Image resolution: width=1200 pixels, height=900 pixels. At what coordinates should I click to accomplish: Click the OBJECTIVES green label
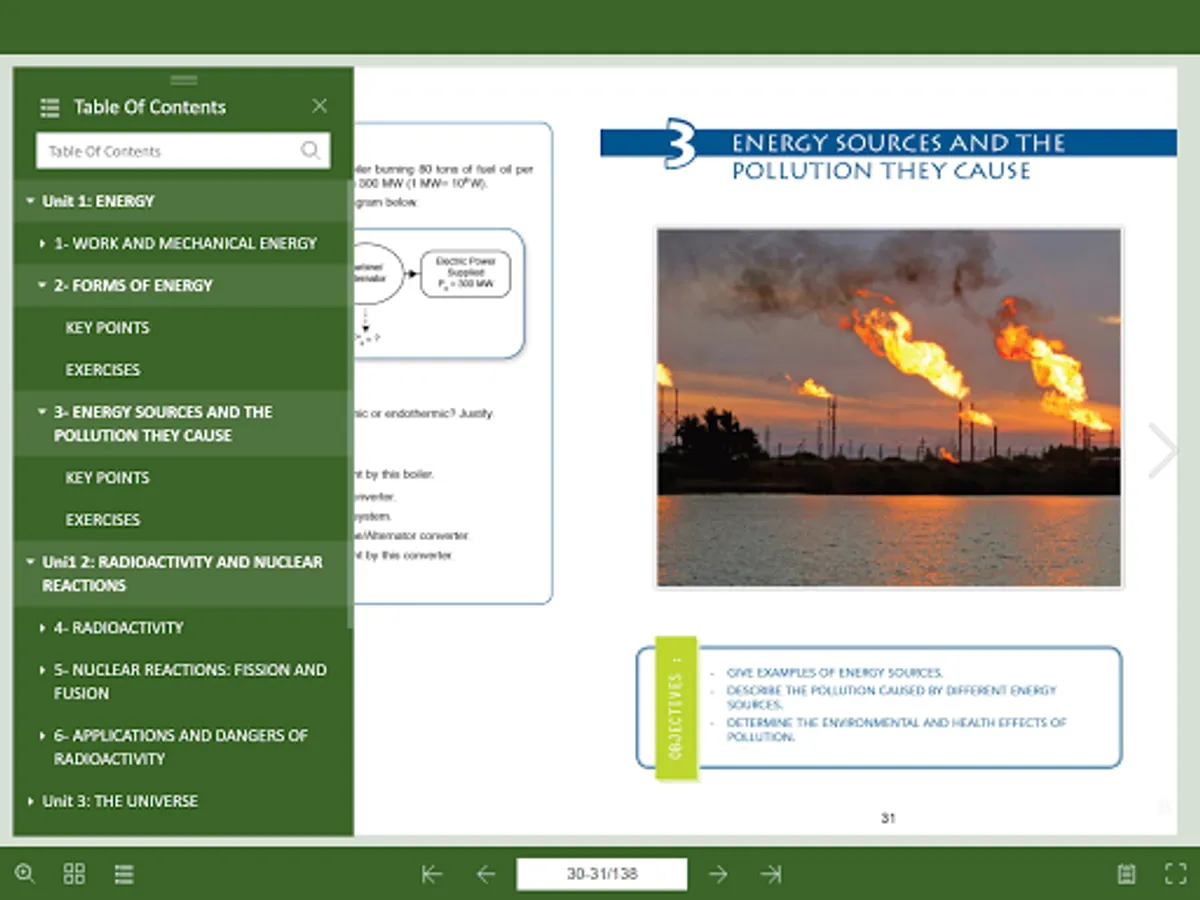(676, 707)
